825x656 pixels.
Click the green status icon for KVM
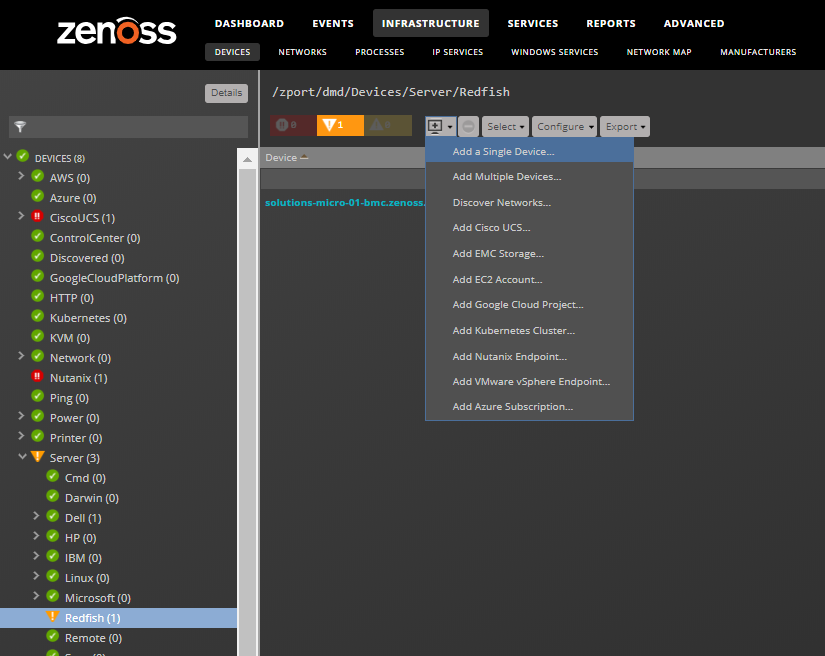(37, 336)
